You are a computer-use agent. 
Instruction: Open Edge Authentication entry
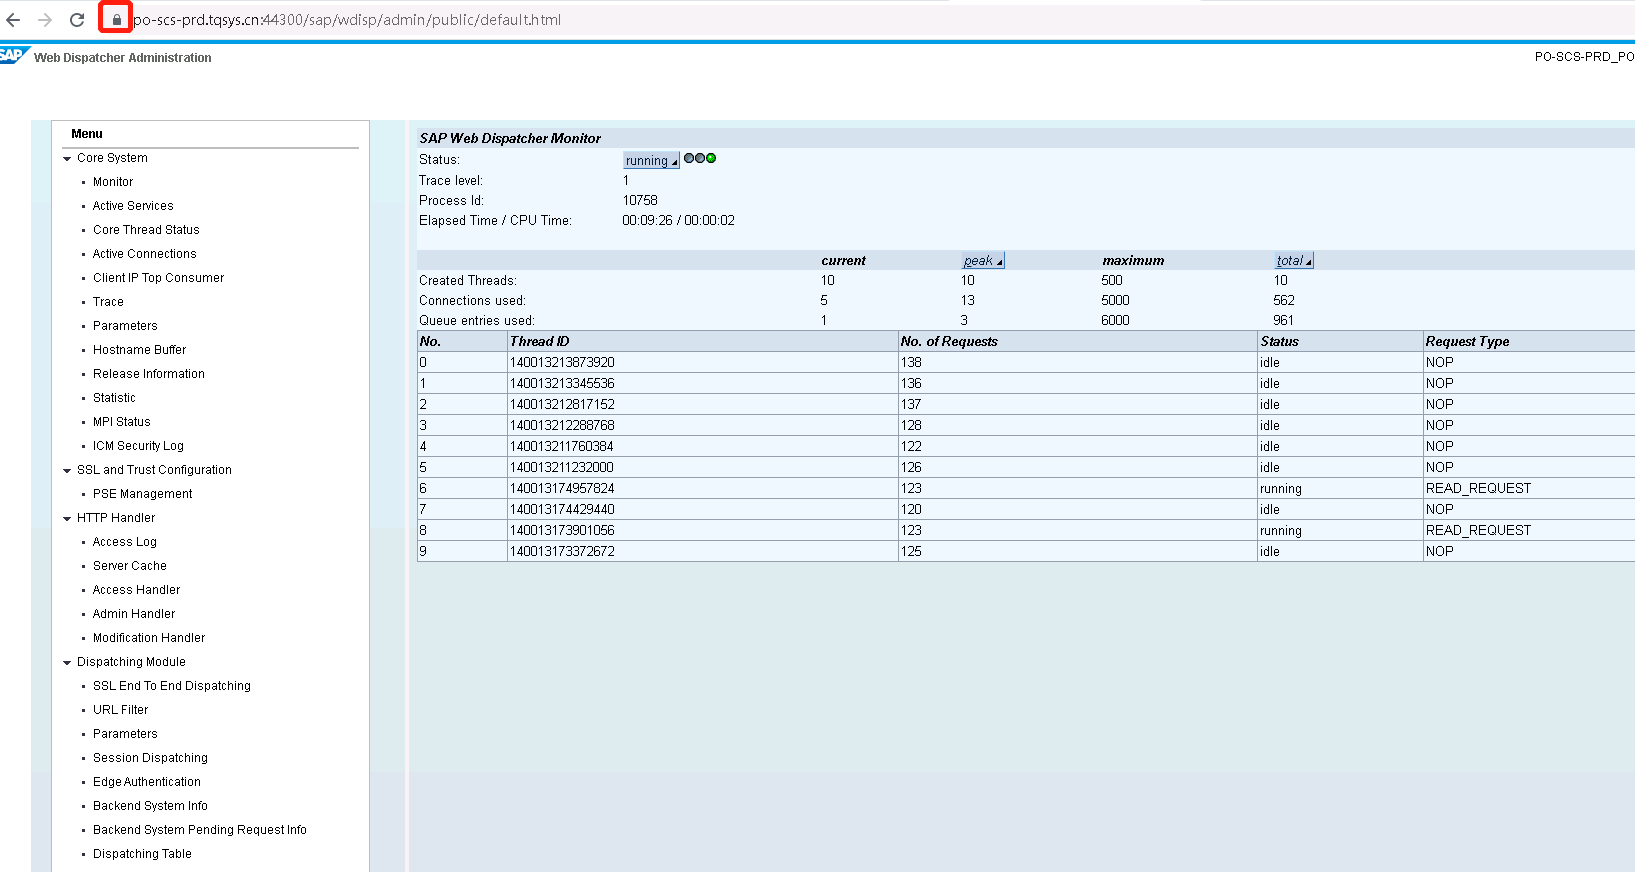pos(147,782)
